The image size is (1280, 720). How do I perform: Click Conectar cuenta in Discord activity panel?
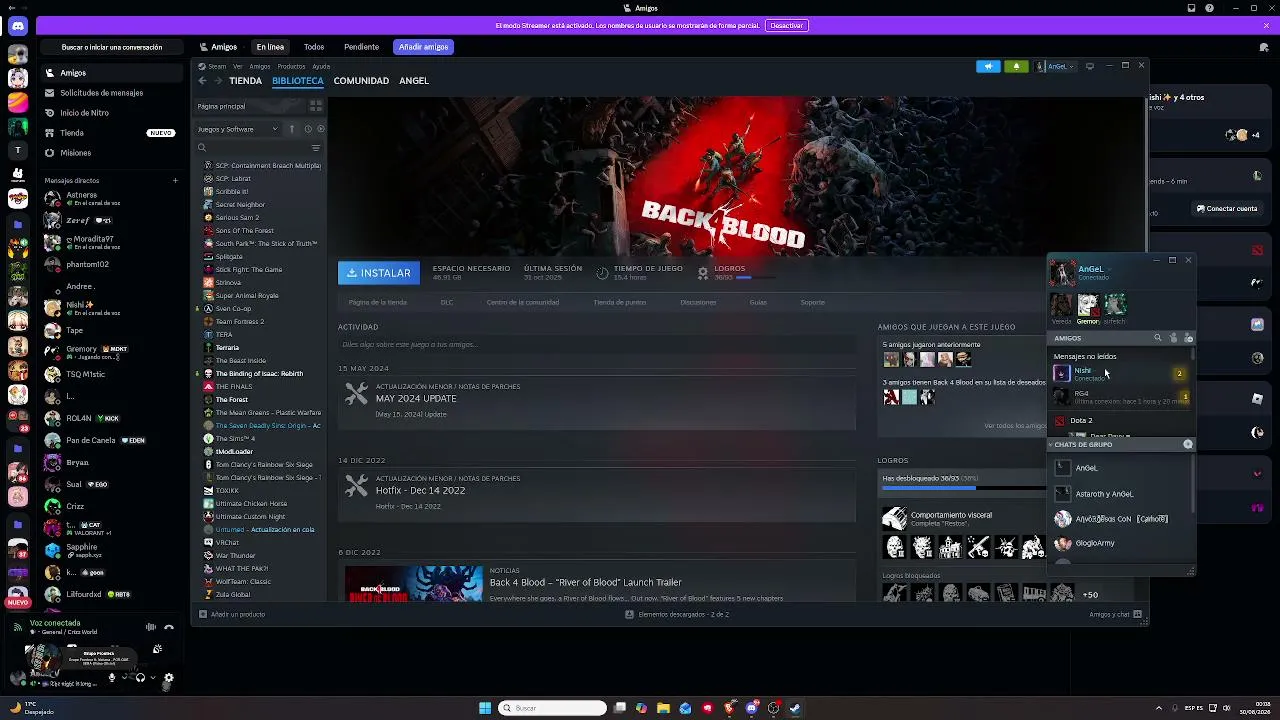1227,209
